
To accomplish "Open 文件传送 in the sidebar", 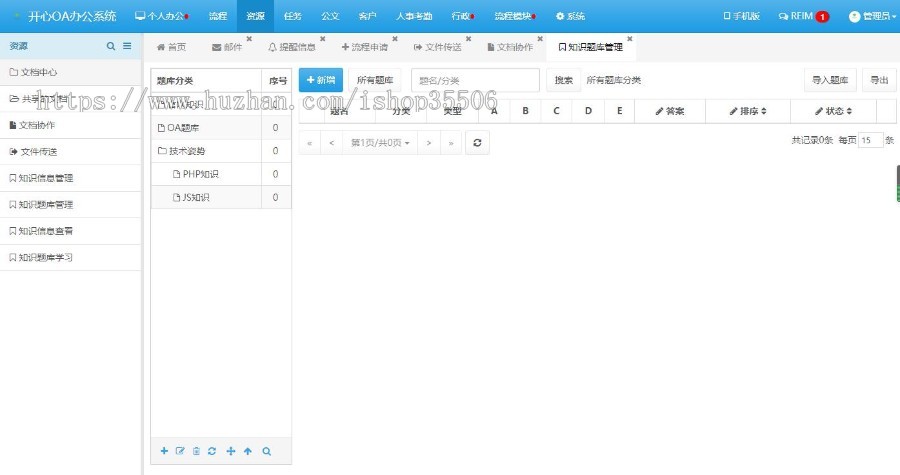I will point(70,151).
